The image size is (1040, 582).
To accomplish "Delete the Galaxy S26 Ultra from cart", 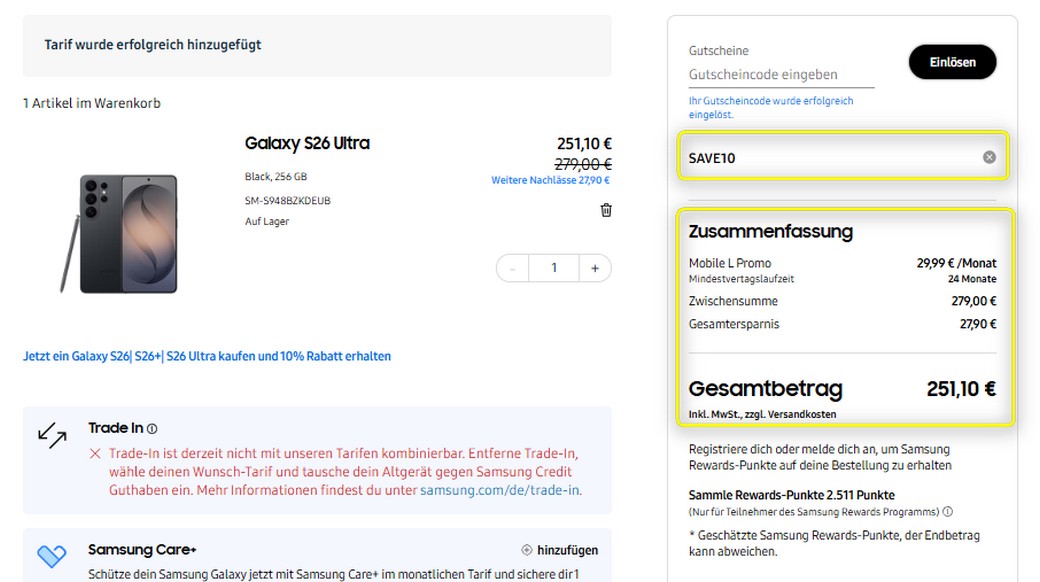I will (606, 210).
